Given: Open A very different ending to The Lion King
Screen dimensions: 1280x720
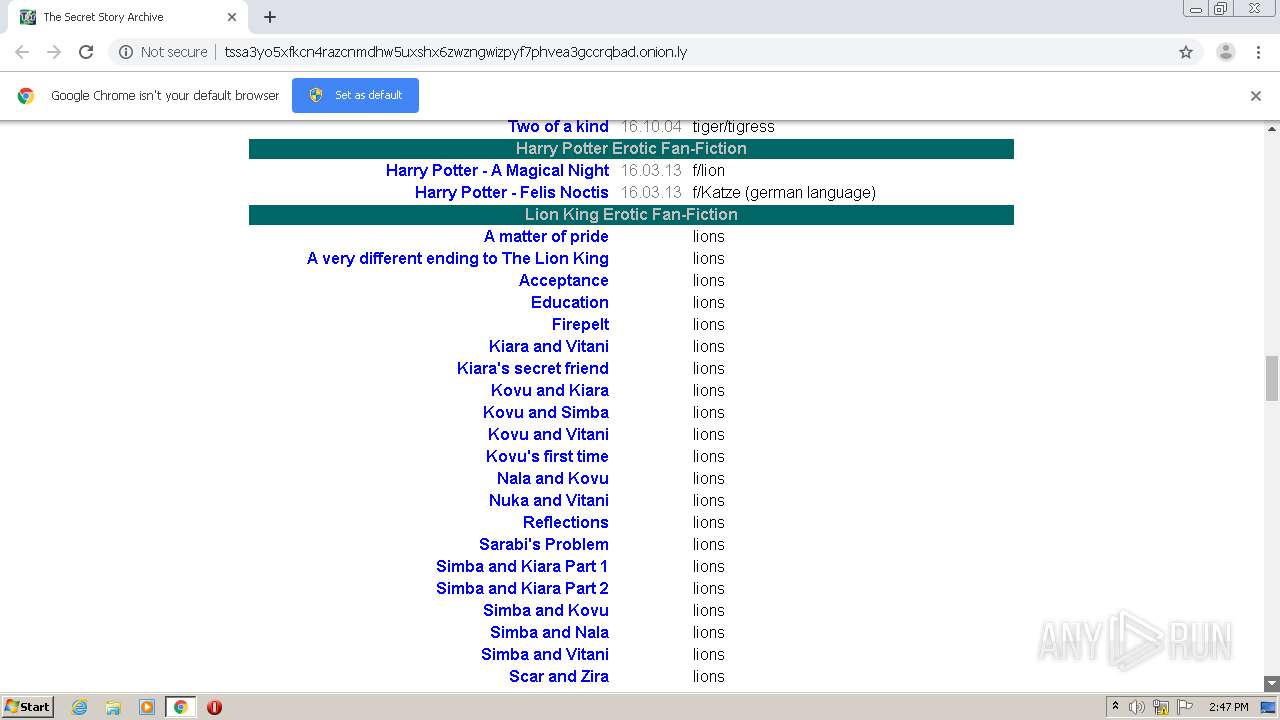Looking at the screenshot, I should click(458, 258).
